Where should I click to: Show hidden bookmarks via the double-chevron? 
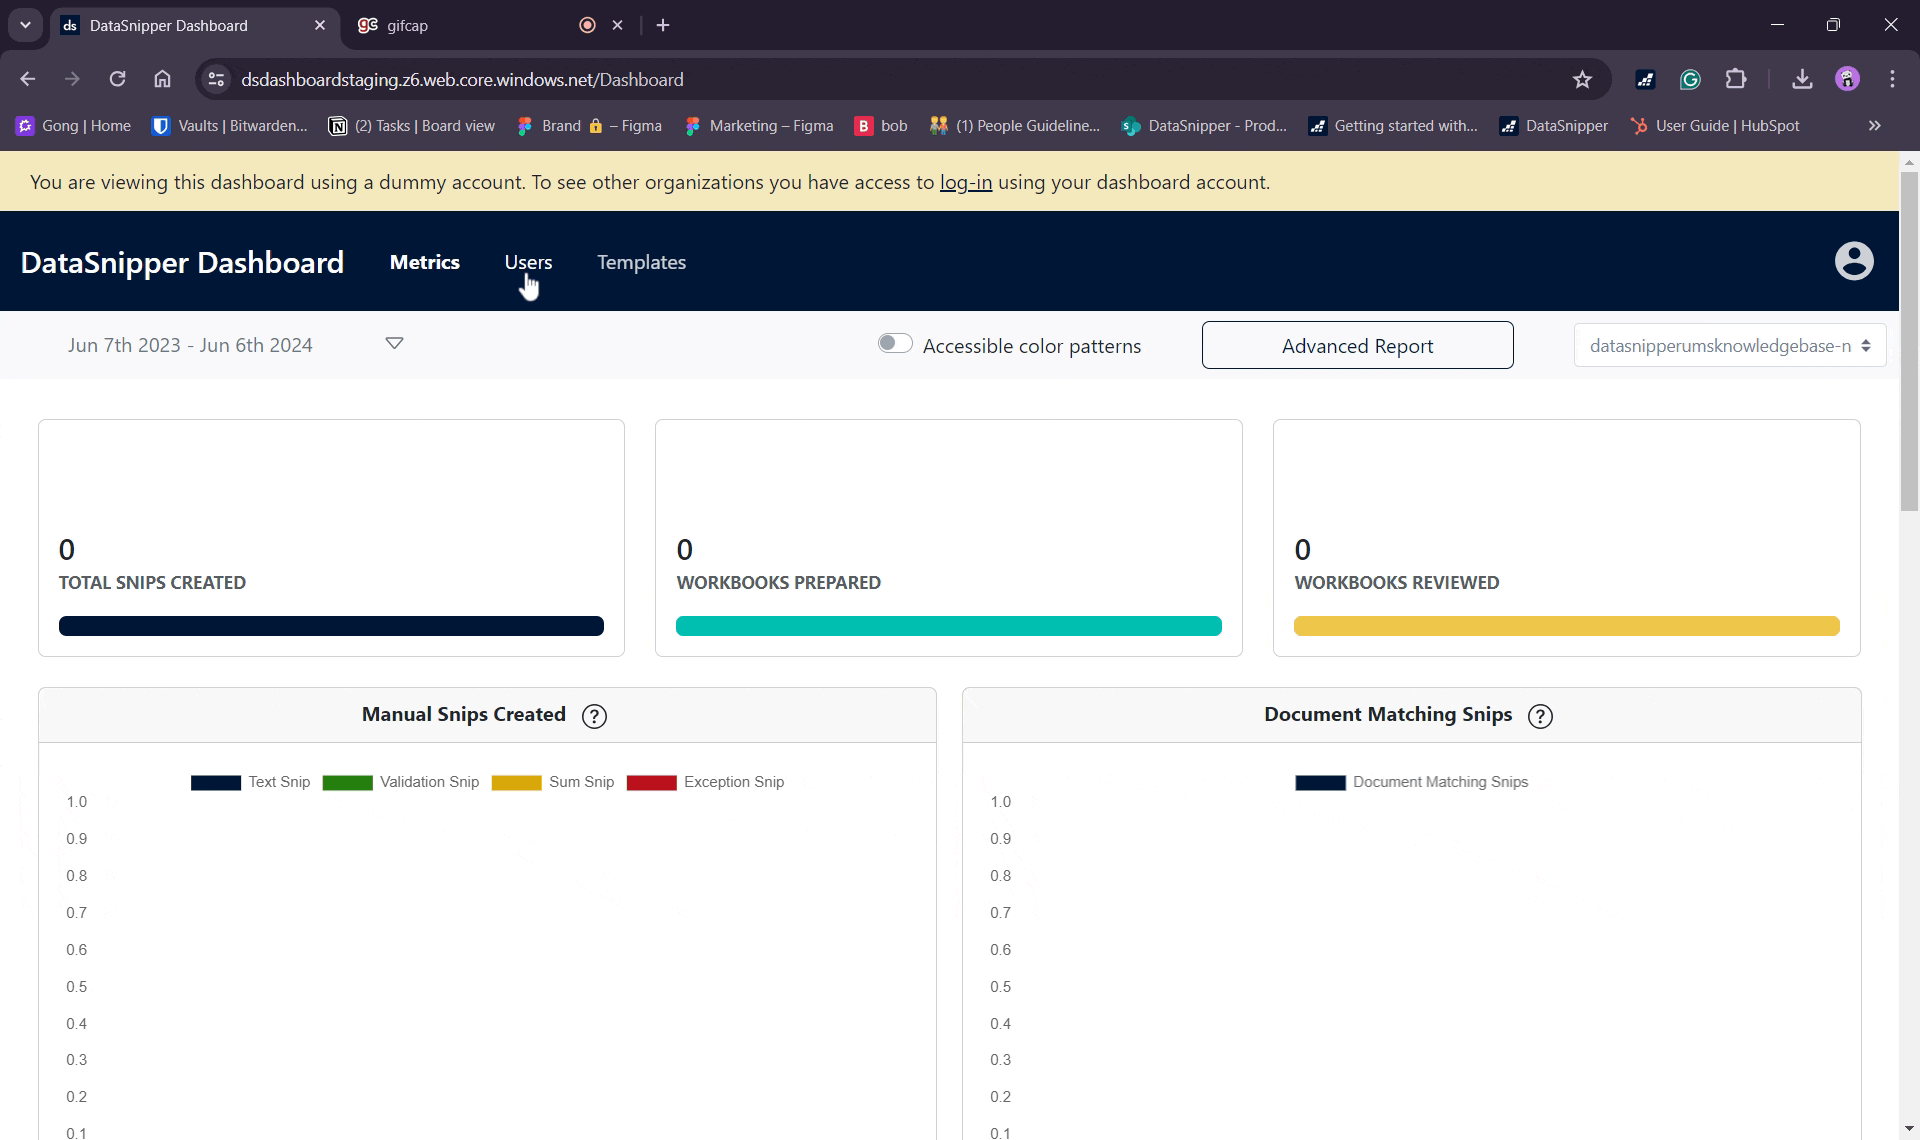click(x=1874, y=126)
